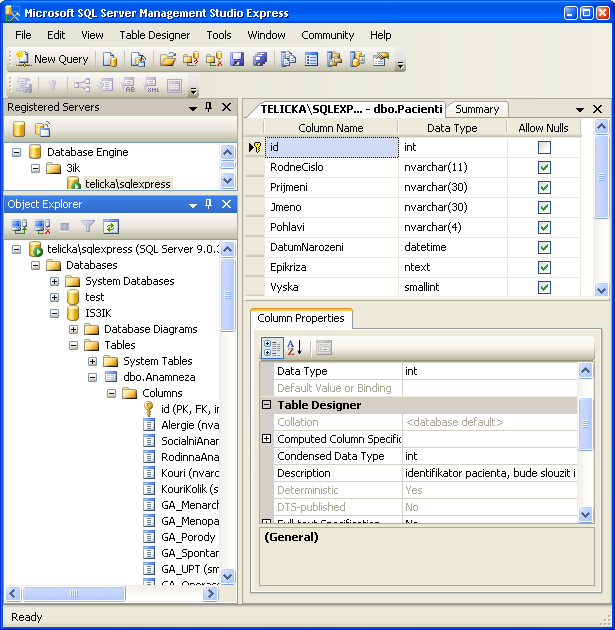This screenshot has width=615, height=630.
Task: Click the Properties Window toolbar icon
Action: click(381, 59)
